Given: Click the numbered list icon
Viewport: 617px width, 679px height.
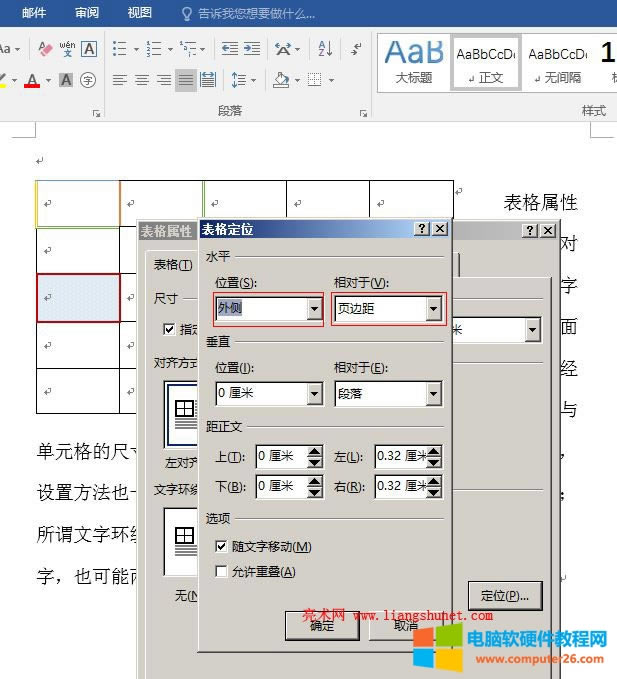Looking at the screenshot, I should [154, 48].
